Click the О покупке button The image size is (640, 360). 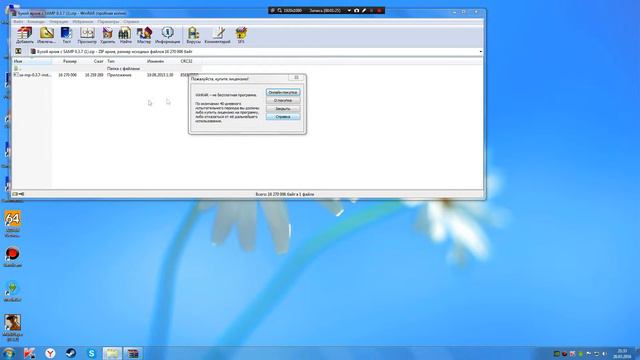point(283,100)
